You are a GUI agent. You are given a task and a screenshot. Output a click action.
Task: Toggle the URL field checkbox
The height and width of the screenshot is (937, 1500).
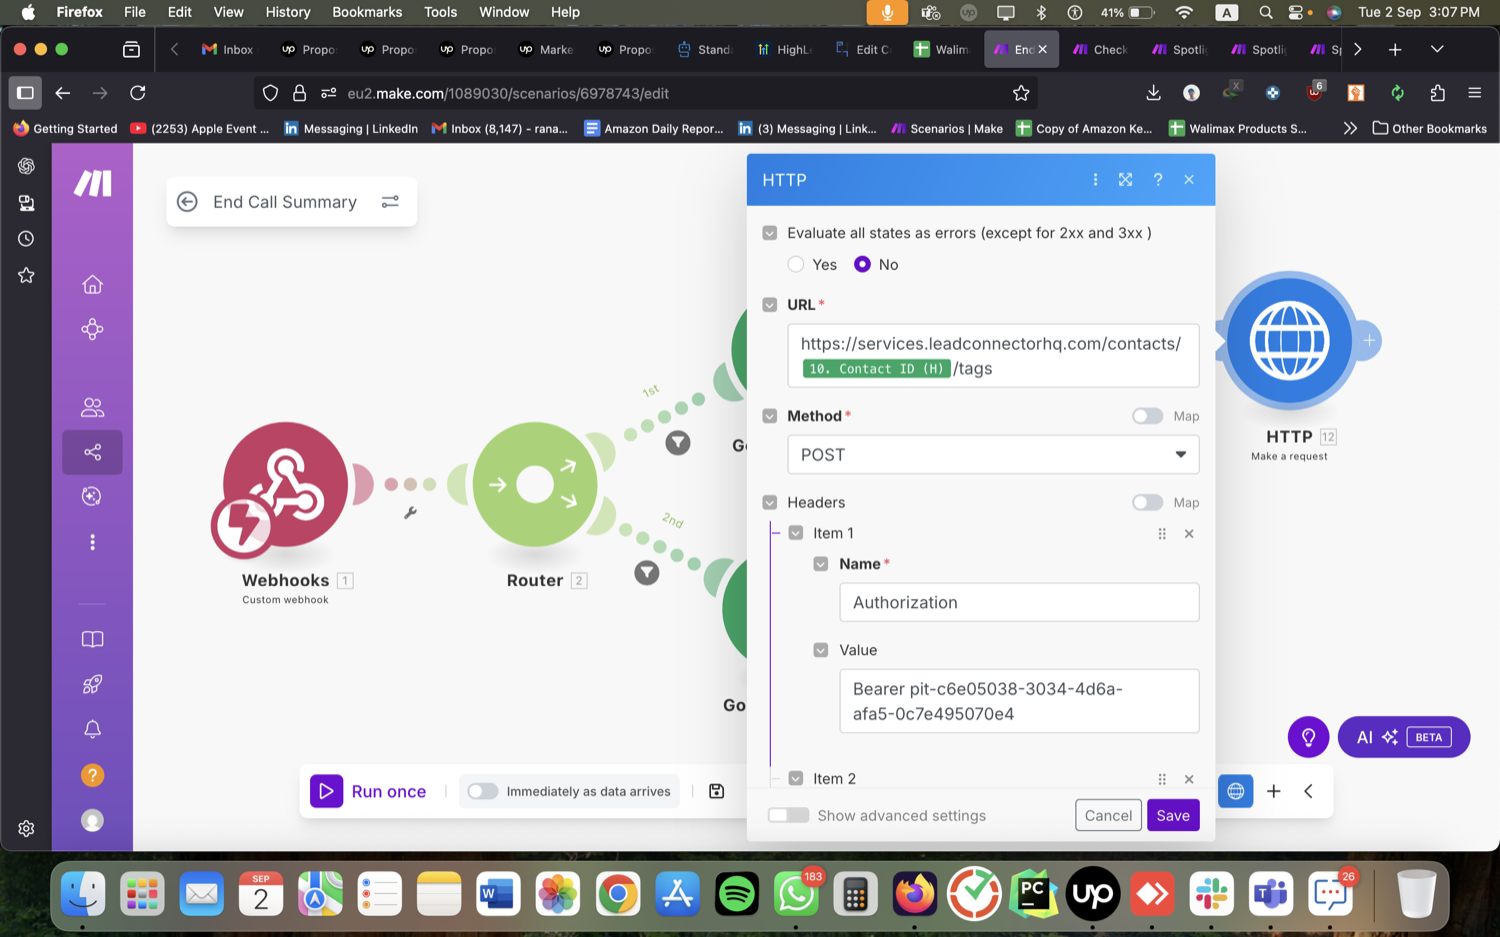click(x=770, y=305)
